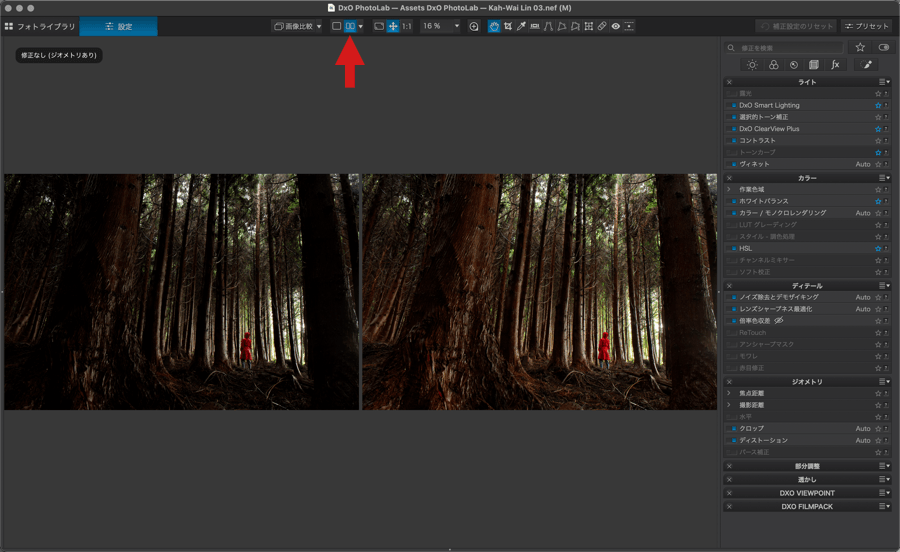Select the force parallels perspective tool
The image size is (900, 552).
[x=548, y=26]
